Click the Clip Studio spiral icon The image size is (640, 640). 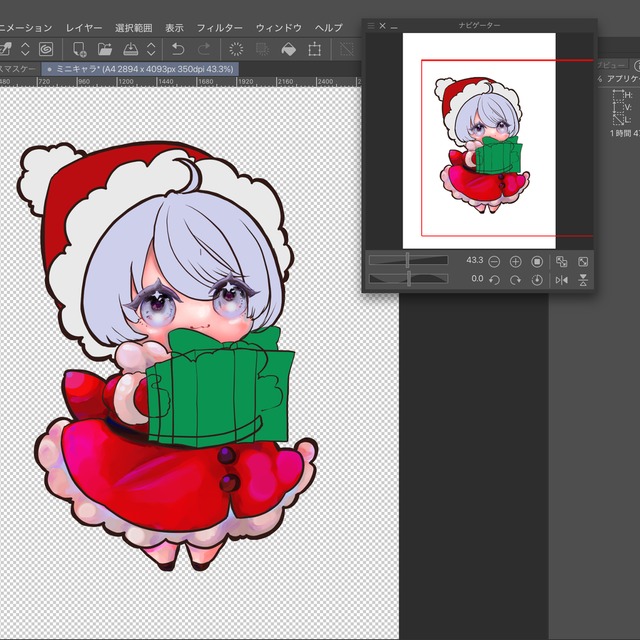[46, 48]
